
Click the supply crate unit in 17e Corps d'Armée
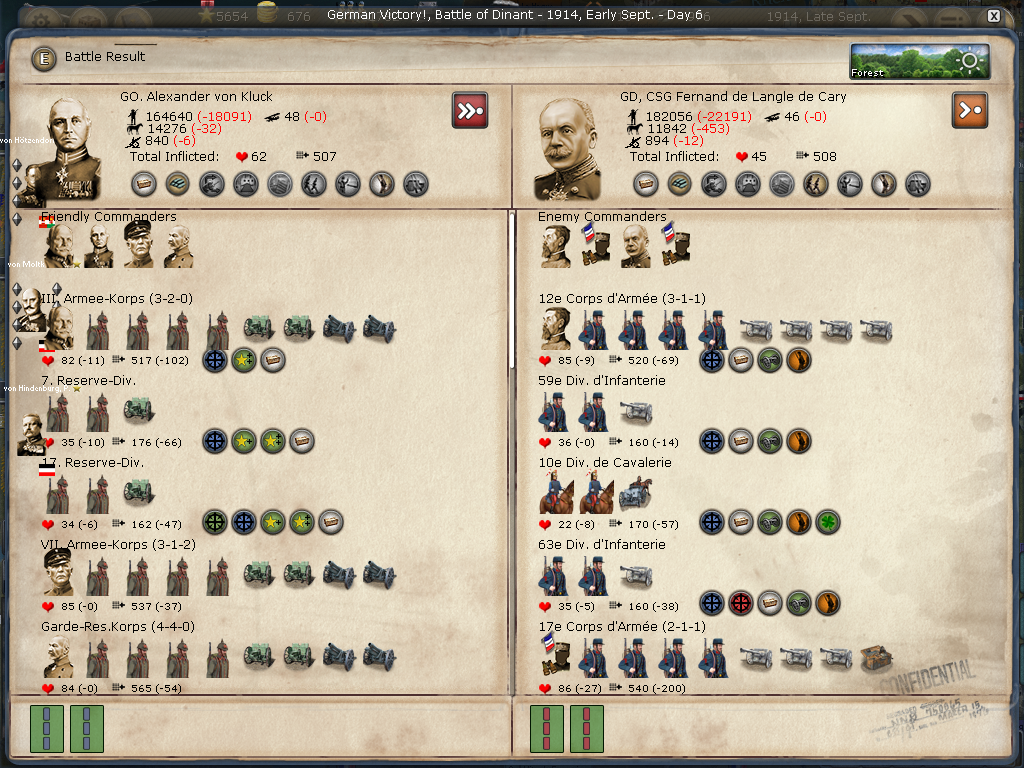[x=876, y=658]
